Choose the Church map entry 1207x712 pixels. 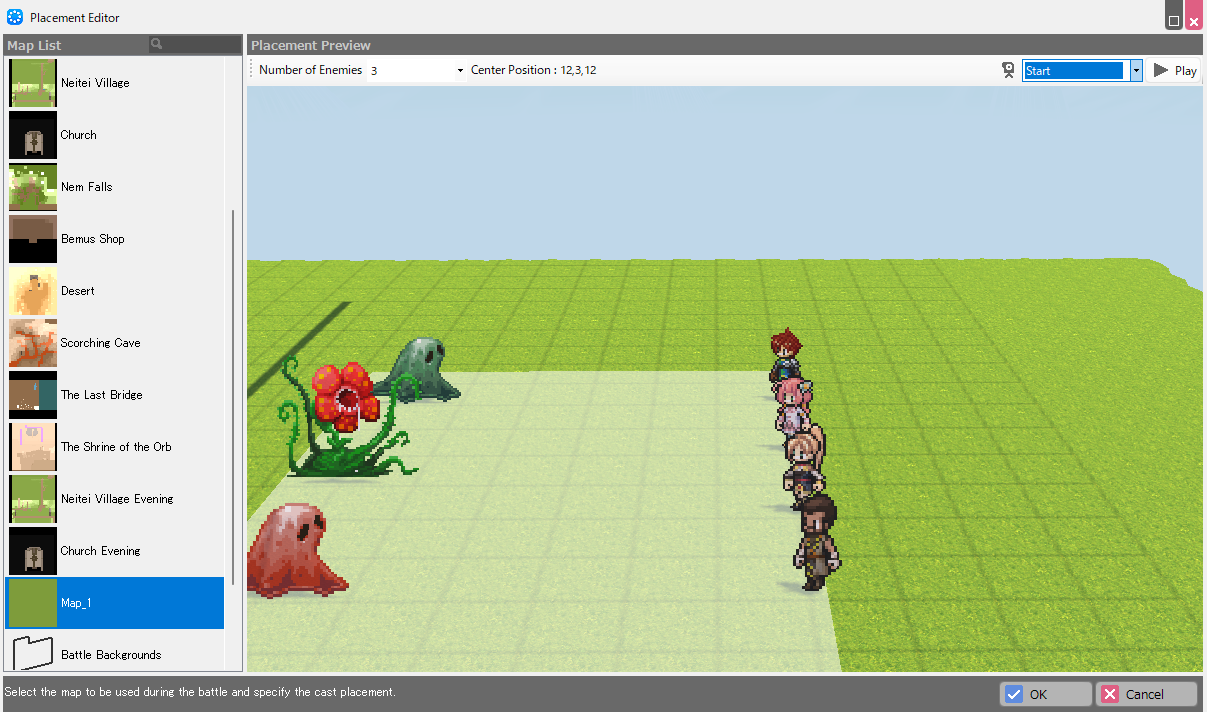tap(78, 135)
